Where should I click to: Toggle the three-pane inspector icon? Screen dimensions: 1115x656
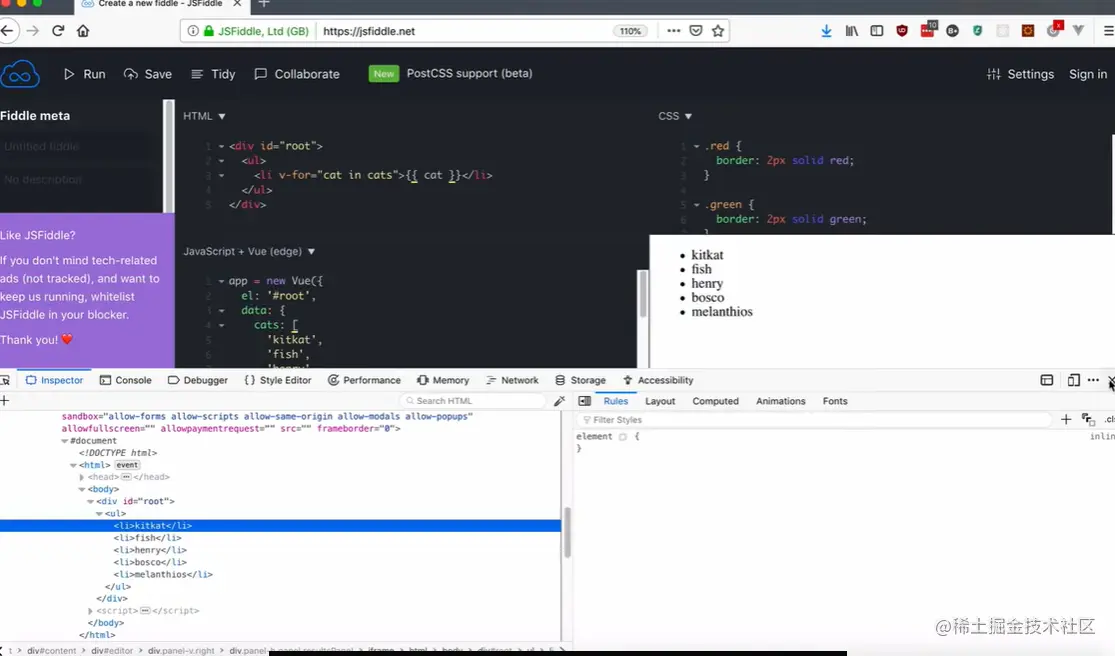tap(585, 401)
